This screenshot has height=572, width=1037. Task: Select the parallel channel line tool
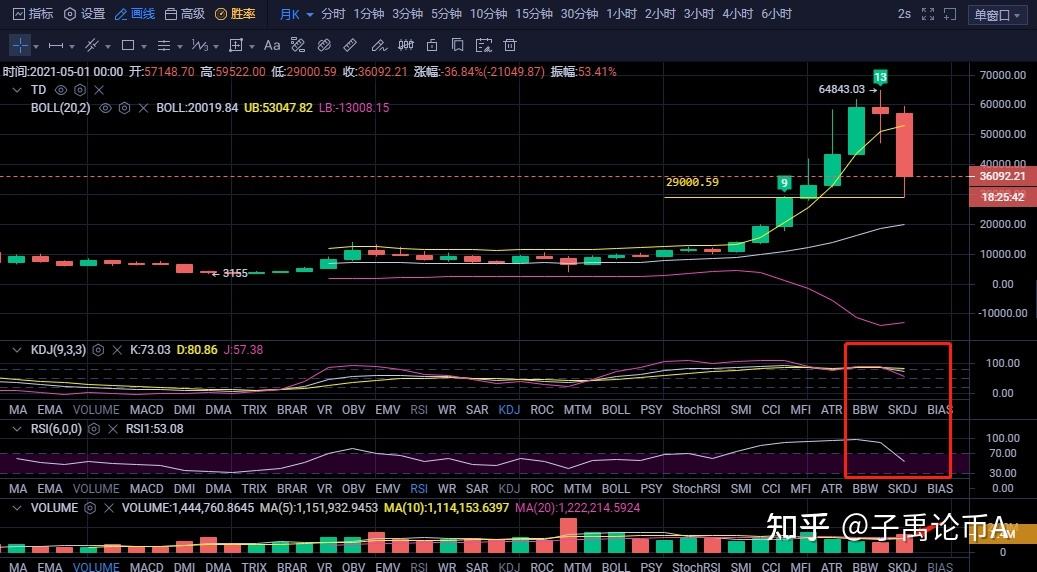pyautogui.click(x=92, y=46)
